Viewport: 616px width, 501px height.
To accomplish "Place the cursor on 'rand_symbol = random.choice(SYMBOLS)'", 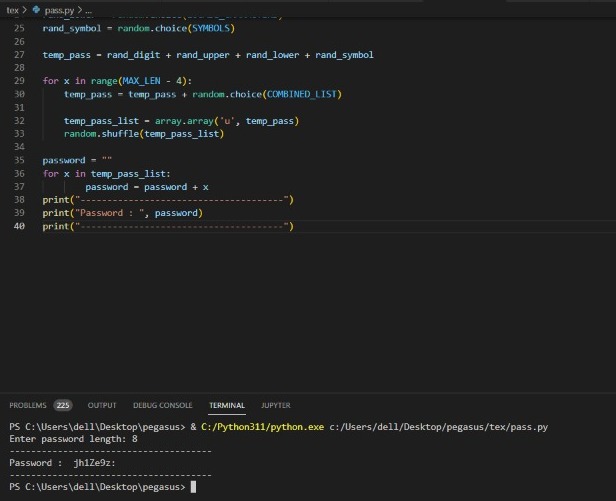I will point(139,28).
